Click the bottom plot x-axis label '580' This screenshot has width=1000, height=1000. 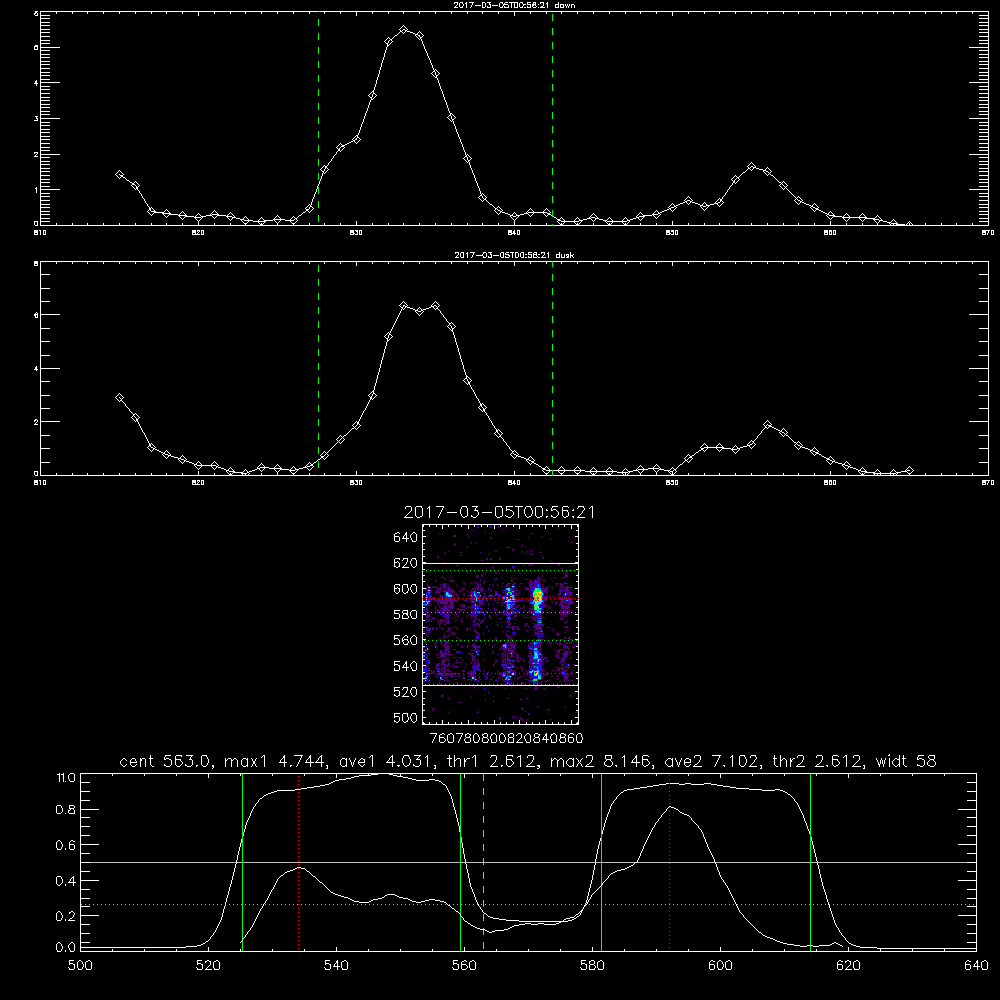592,966
